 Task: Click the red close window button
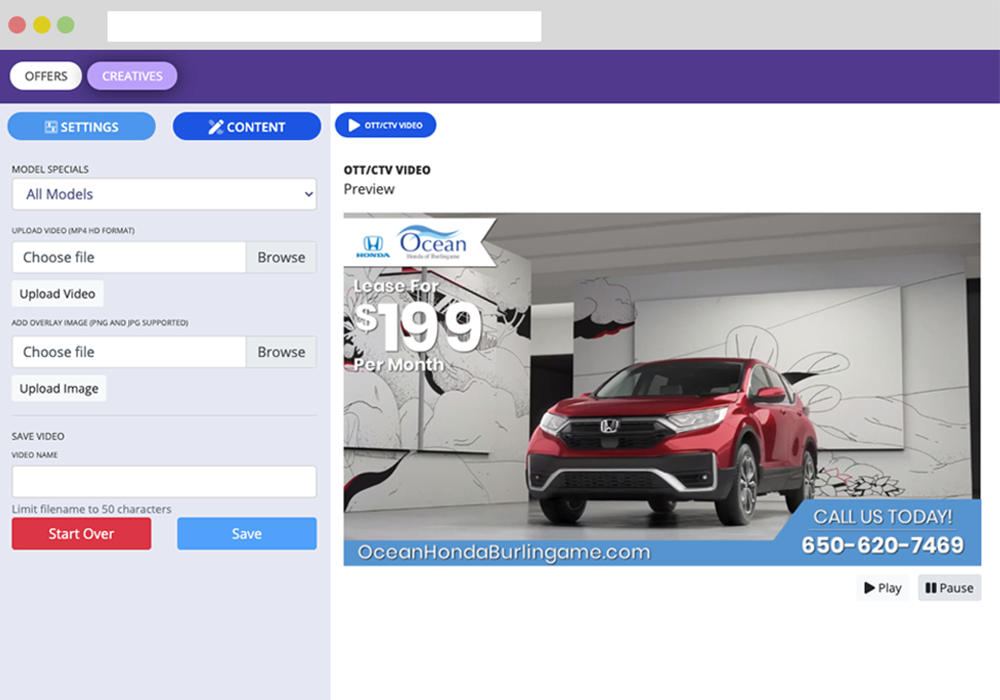17,25
